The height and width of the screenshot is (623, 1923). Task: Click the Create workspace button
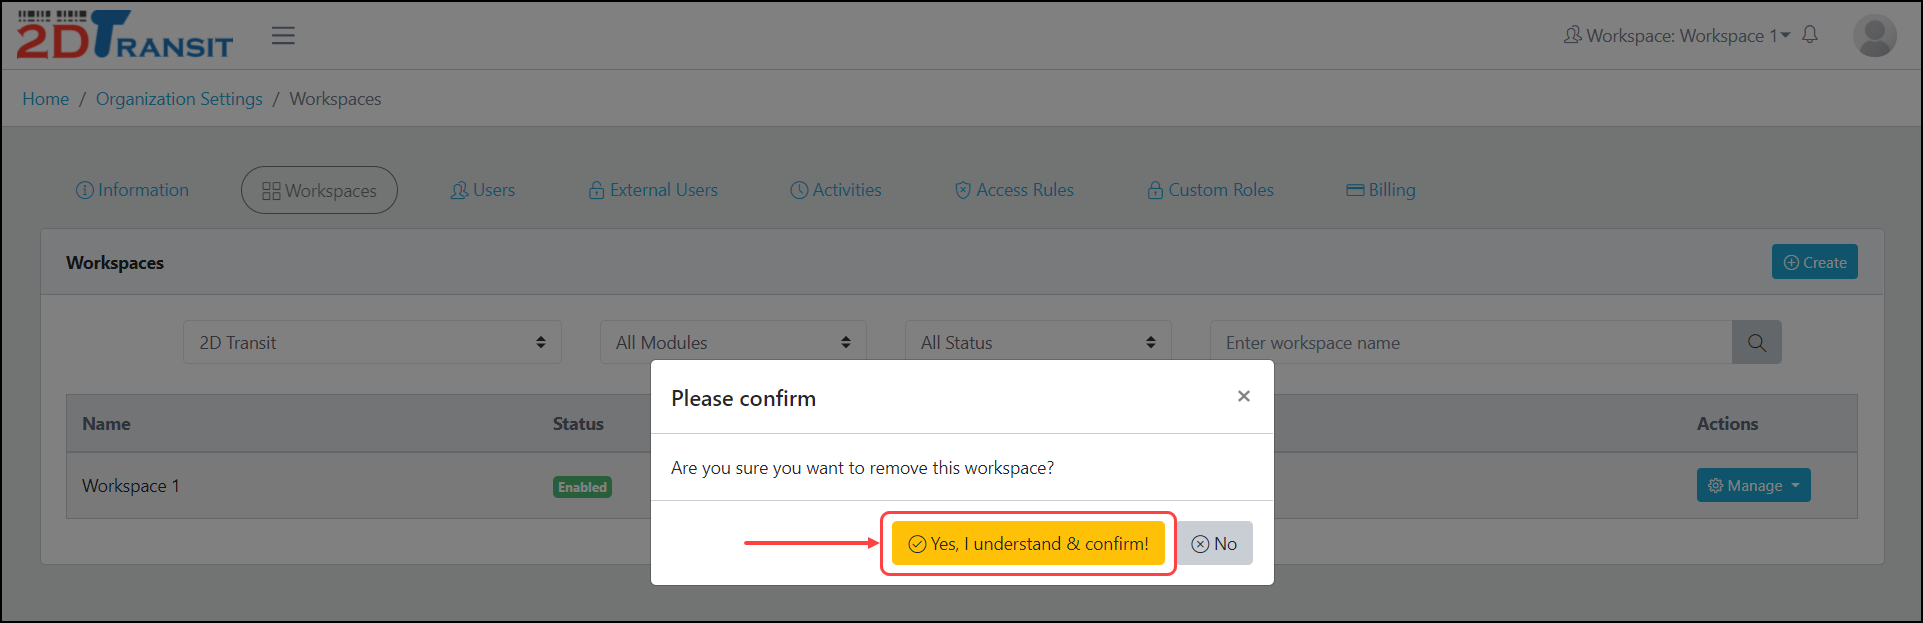[1814, 262]
